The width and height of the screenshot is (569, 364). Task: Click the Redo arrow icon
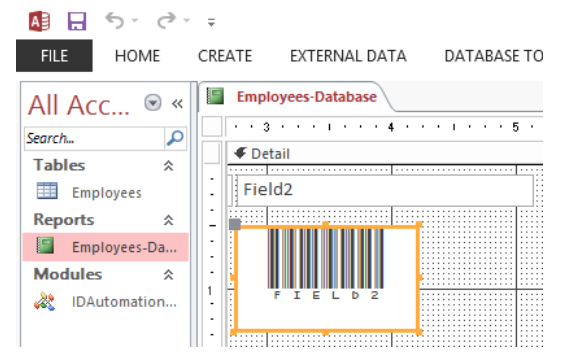pyautogui.click(x=166, y=20)
